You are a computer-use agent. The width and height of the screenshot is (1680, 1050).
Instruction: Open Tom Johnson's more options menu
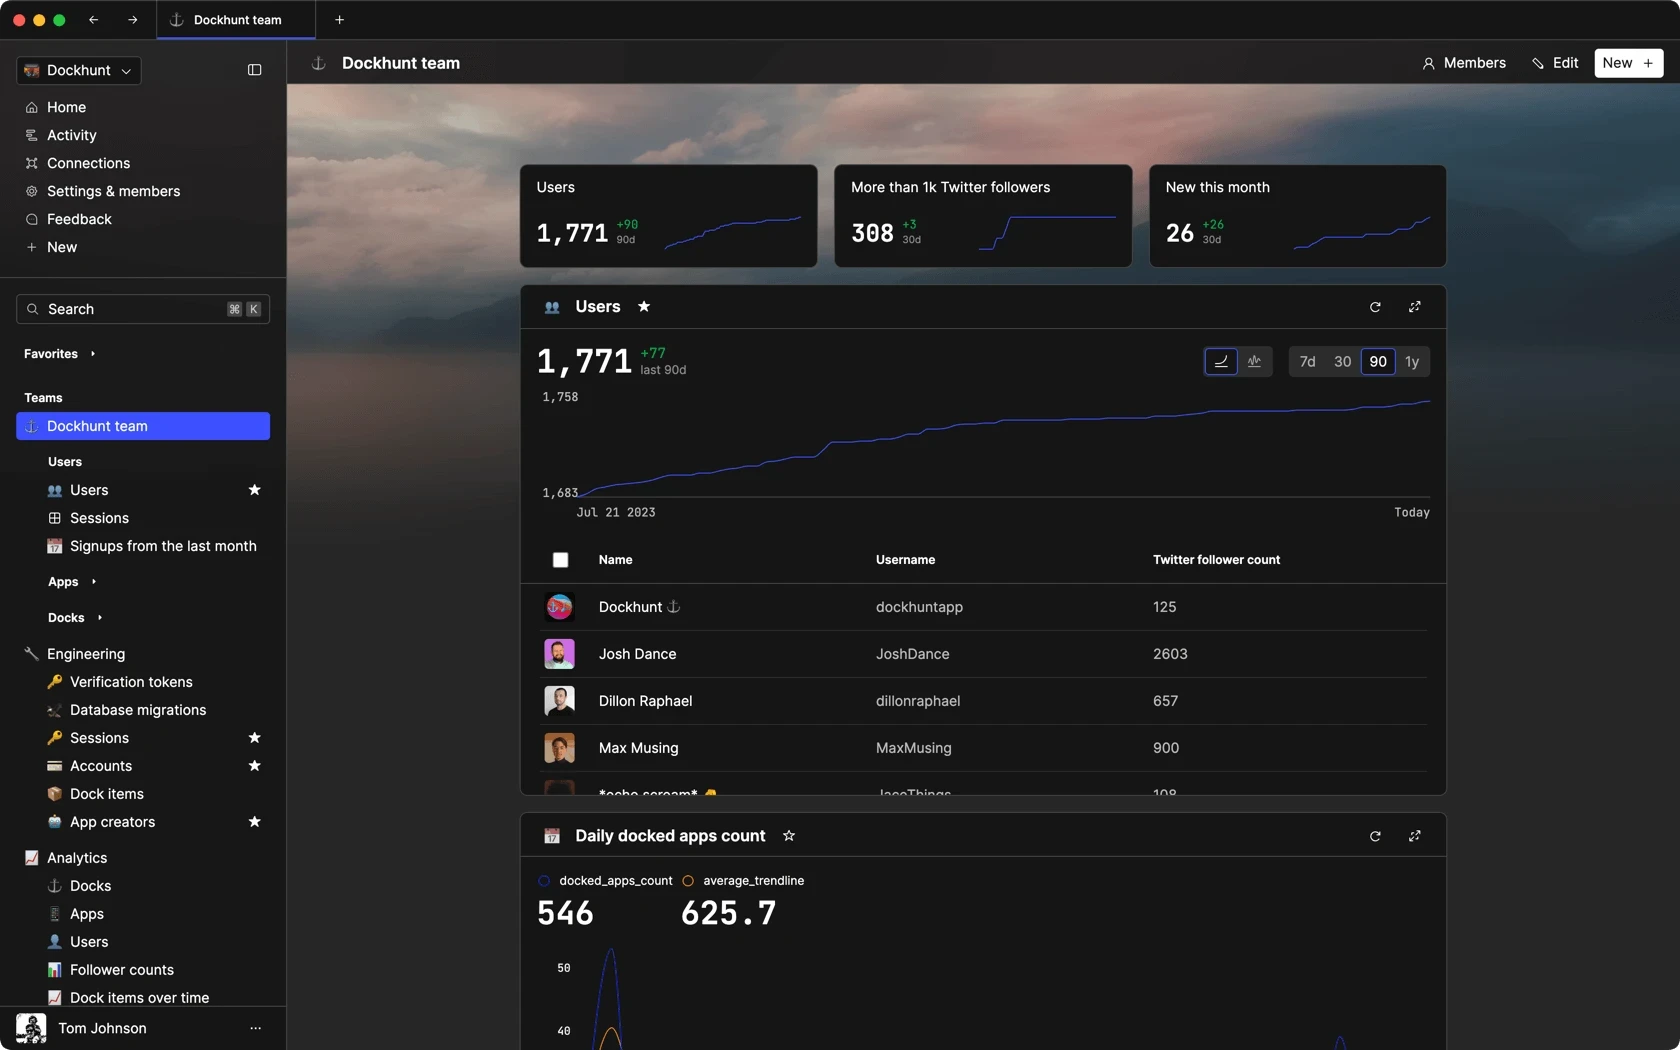click(x=255, y=1028)
